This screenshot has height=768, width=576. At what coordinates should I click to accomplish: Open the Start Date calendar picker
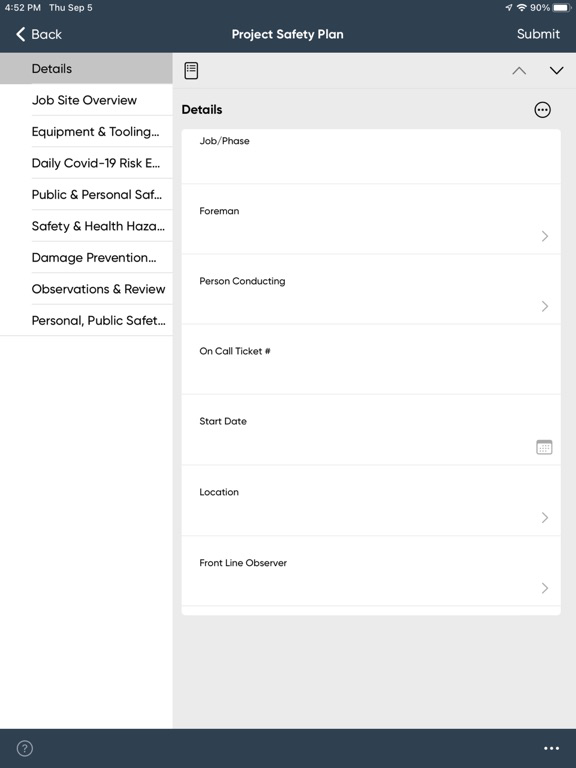(544, 447)
